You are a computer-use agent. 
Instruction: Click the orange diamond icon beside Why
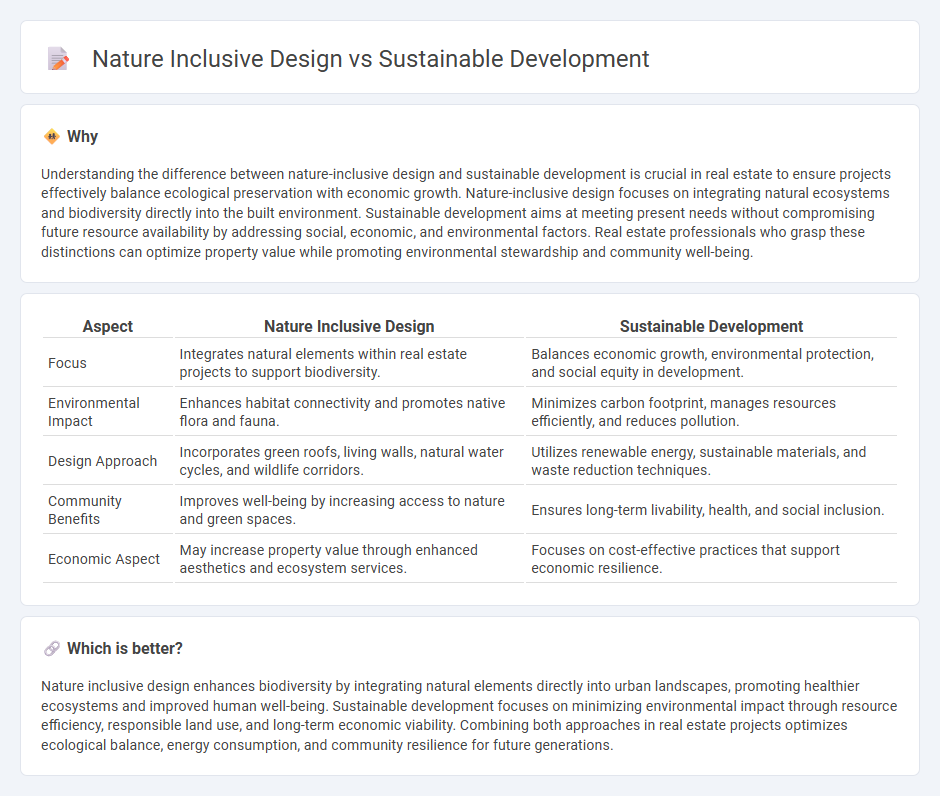(x=52, y=137)
